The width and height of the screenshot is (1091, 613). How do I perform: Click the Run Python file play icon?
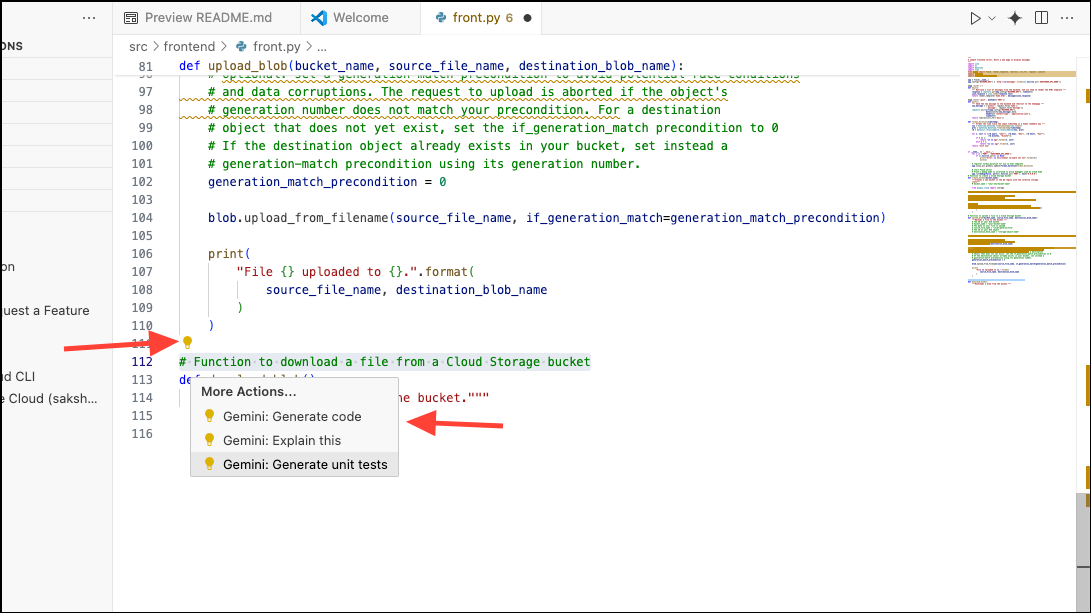click(975, 18)
